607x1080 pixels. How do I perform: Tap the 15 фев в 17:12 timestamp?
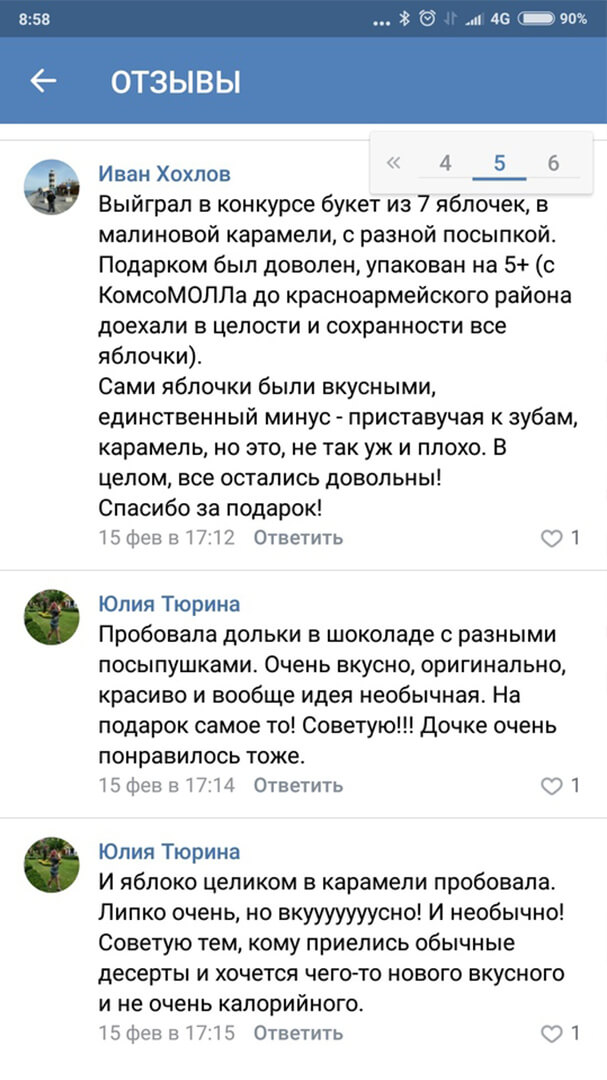point(166,538)
